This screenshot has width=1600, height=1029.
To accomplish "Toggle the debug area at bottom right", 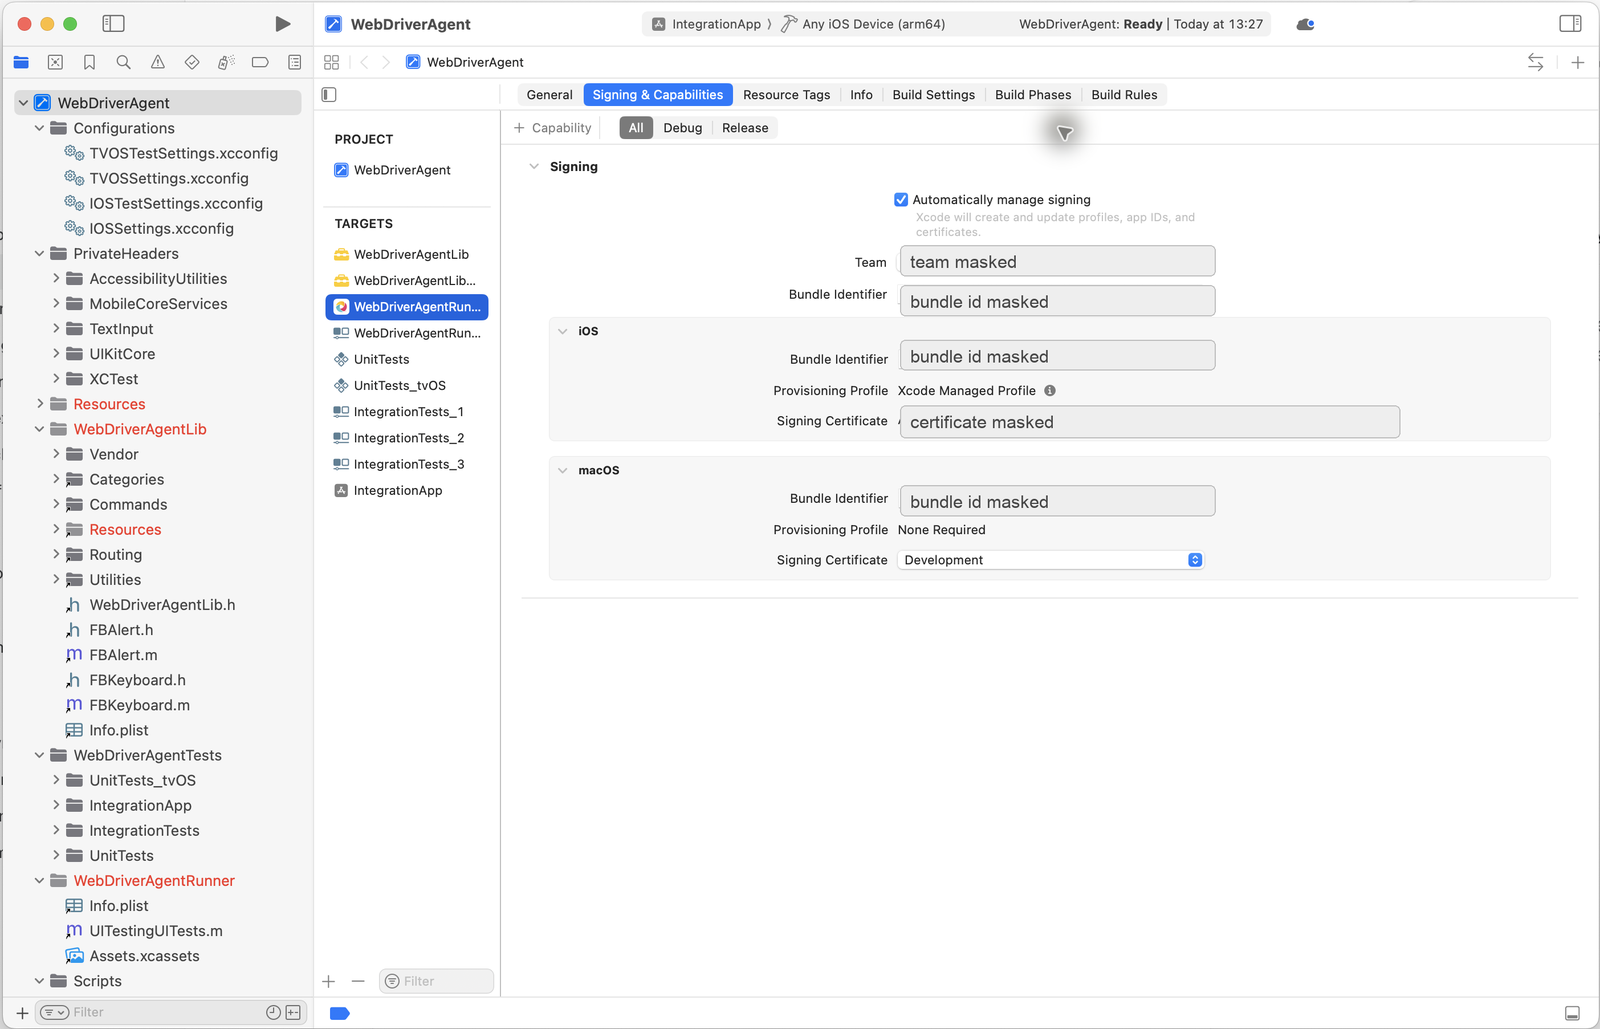I will click(x=1572, y=1013).
